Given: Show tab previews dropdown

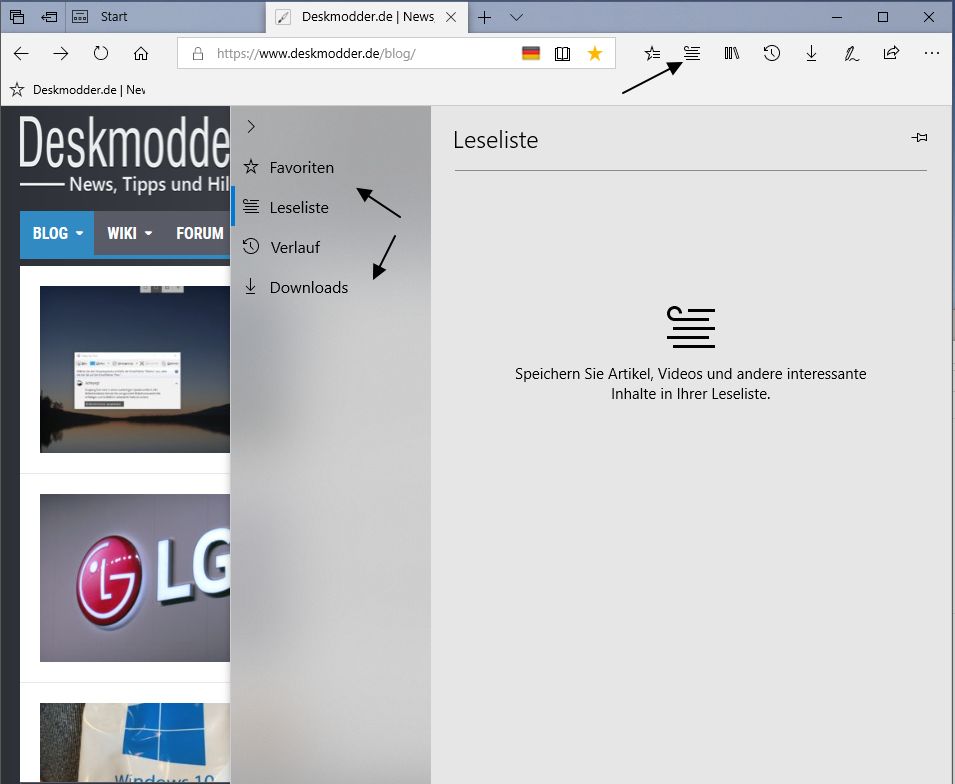Looking at the screenshot, I should [x=516, y=17].
